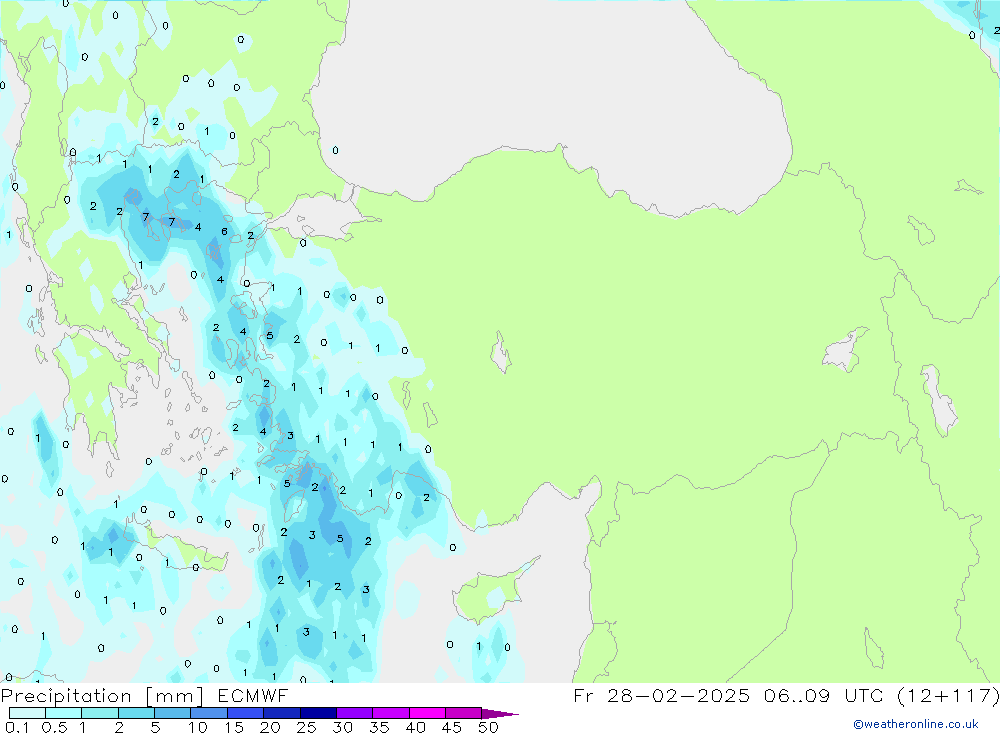Click the legend value '0.1'
The height and width of the screenshot is (733, 1000).
(x=17, y=727)
